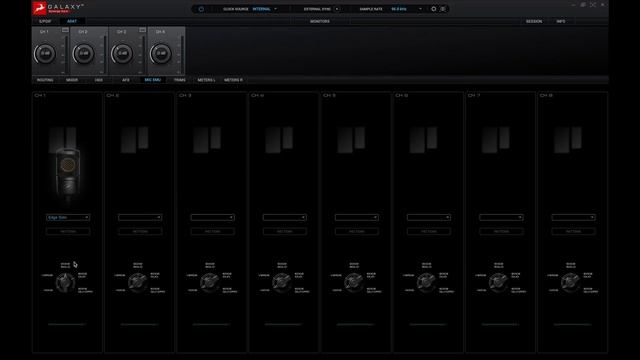The height and width of the screenshot is (360, 640).
Task: Open the Meters R tab
Action: coord(233,80)
